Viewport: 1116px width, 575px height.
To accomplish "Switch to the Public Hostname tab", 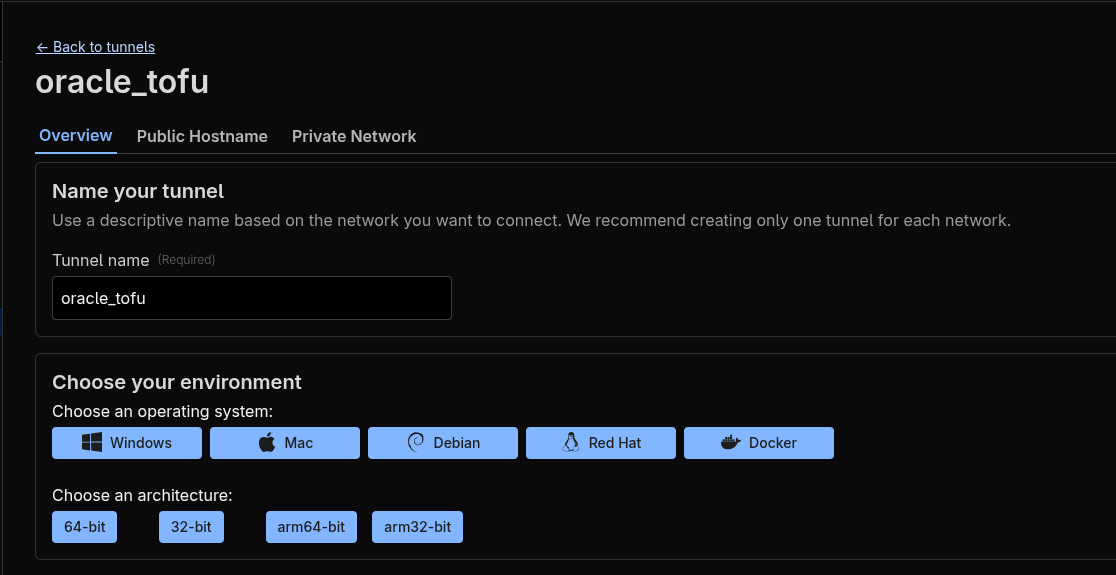I will 202,136.
